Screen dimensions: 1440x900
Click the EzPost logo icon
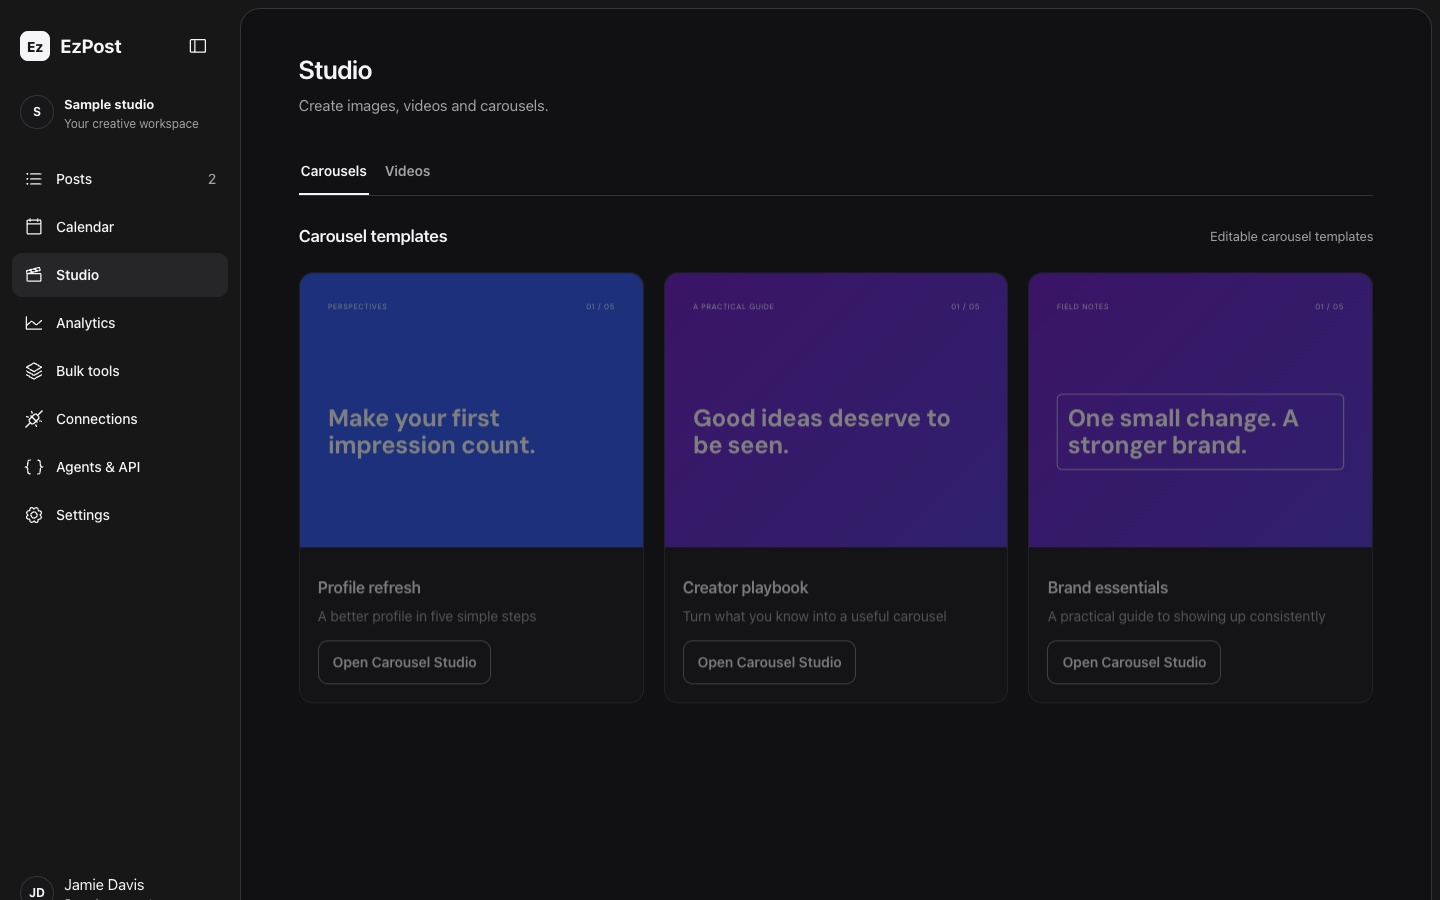35,46
